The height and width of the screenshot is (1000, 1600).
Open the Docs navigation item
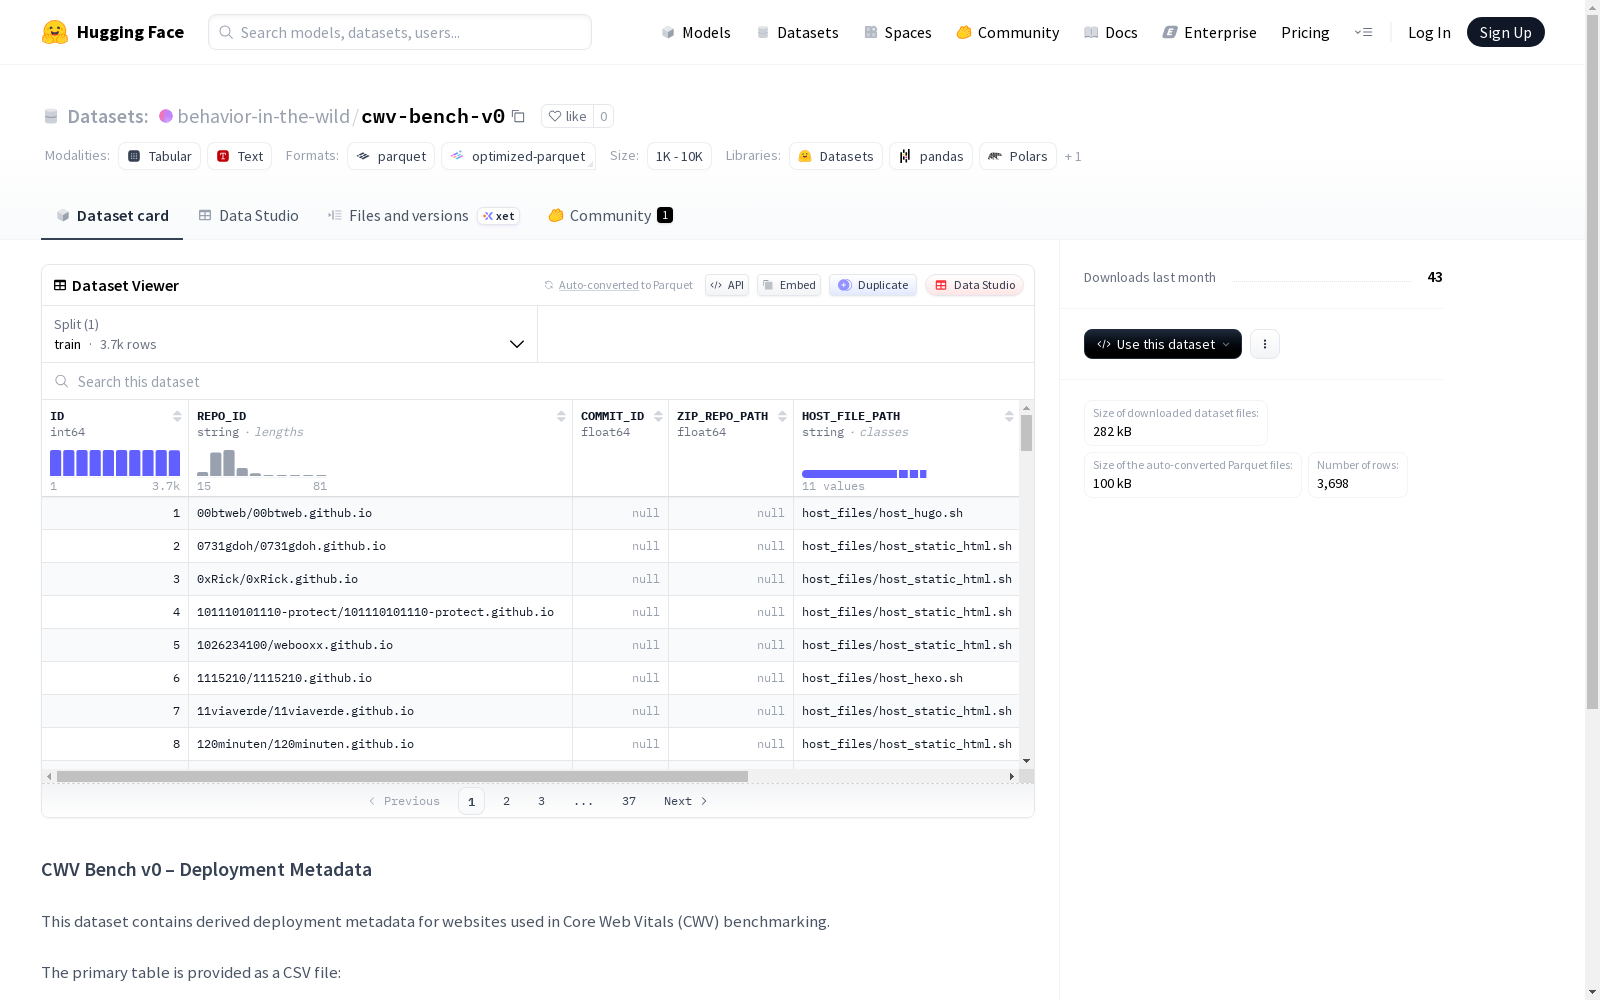[x=1111, y=32]
